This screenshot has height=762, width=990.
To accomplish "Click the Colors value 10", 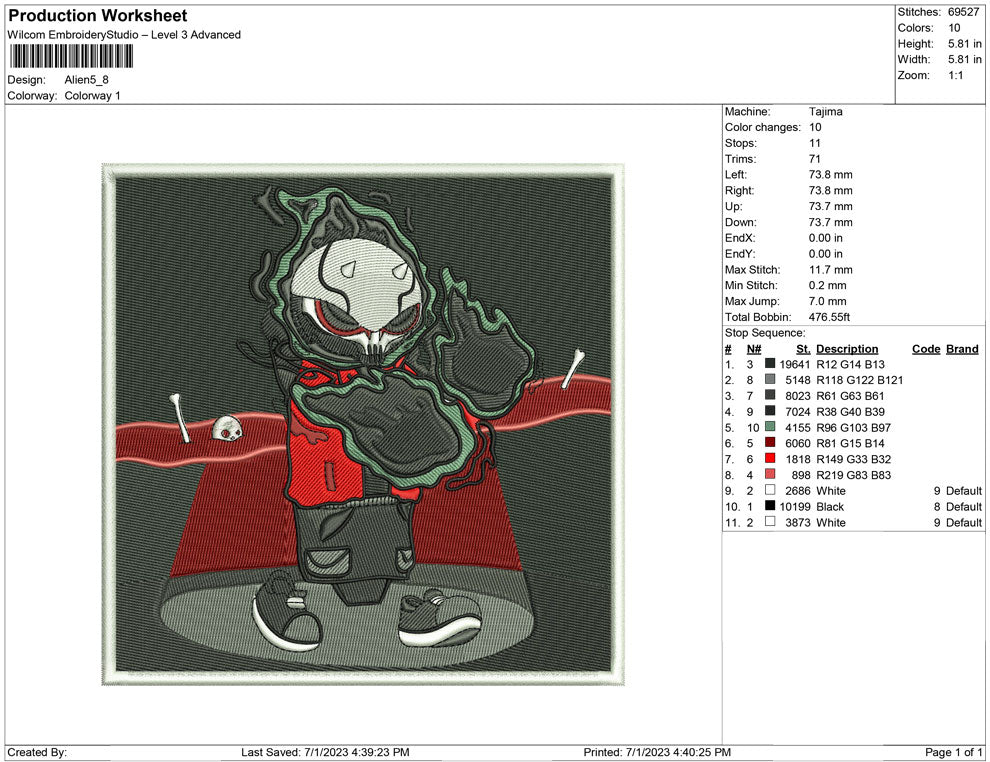I will (954, 28).
